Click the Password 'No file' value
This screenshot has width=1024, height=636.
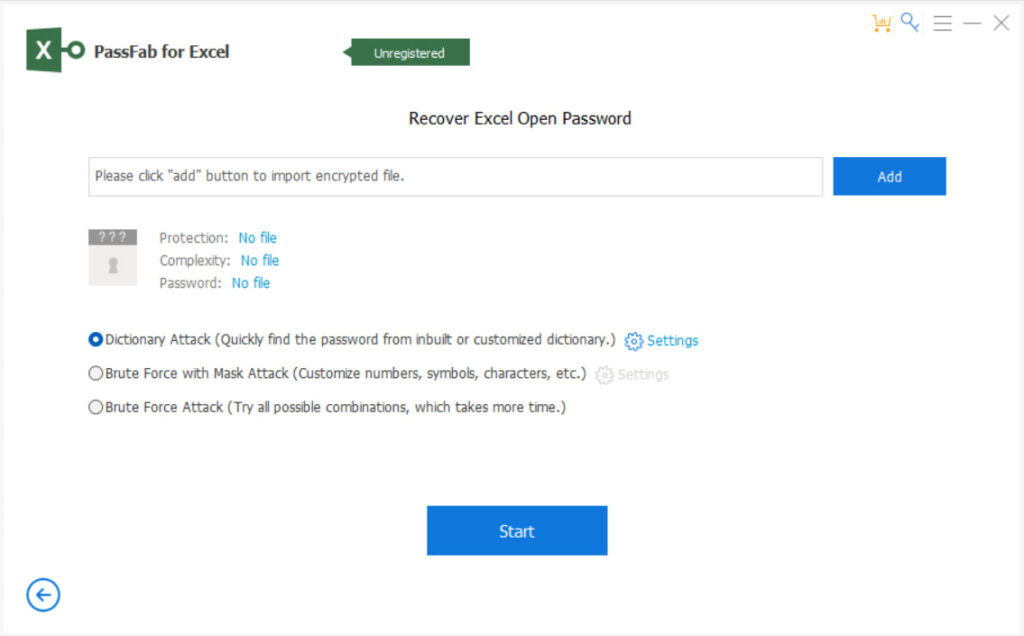[251, 283]
